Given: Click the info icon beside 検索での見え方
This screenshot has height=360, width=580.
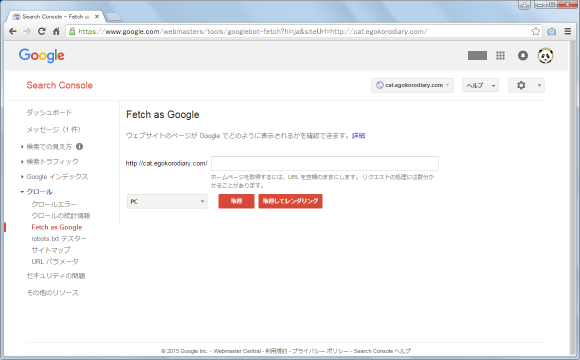Looking at the screenshot, I should [79, 147].
